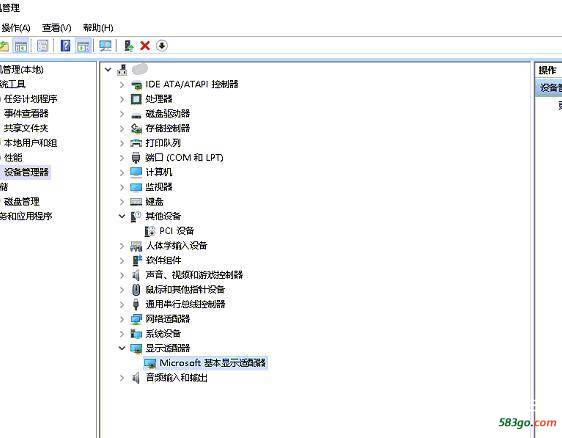The width and height of the screenshot is (562, 438).
Task: Expand the IDE ATA/ATAPI 控制器 category
Action: click(122, 84)
